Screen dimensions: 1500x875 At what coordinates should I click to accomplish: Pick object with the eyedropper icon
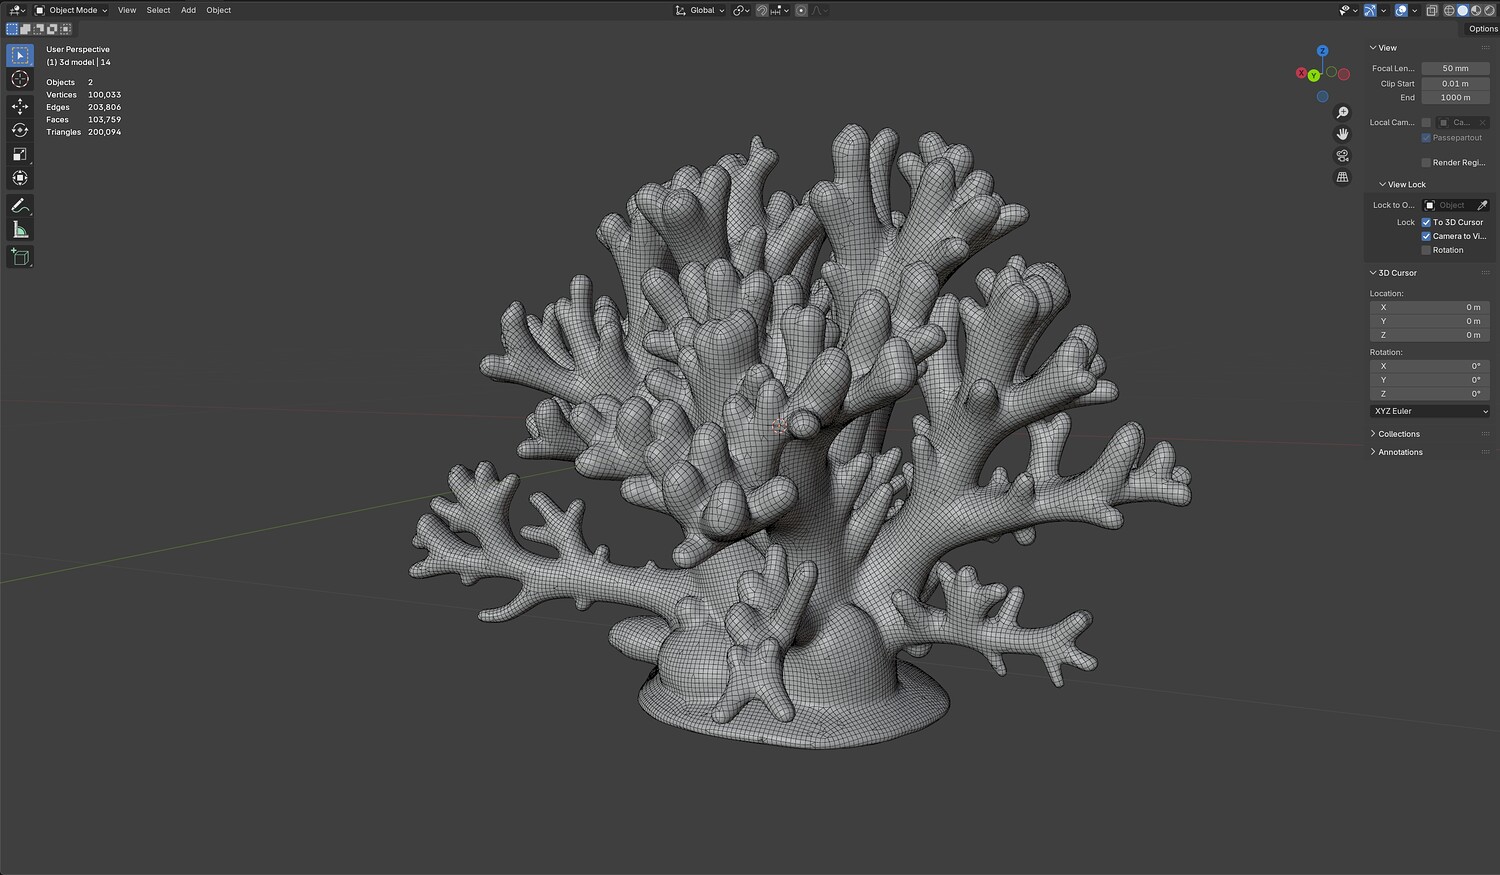click(1482, 205)
